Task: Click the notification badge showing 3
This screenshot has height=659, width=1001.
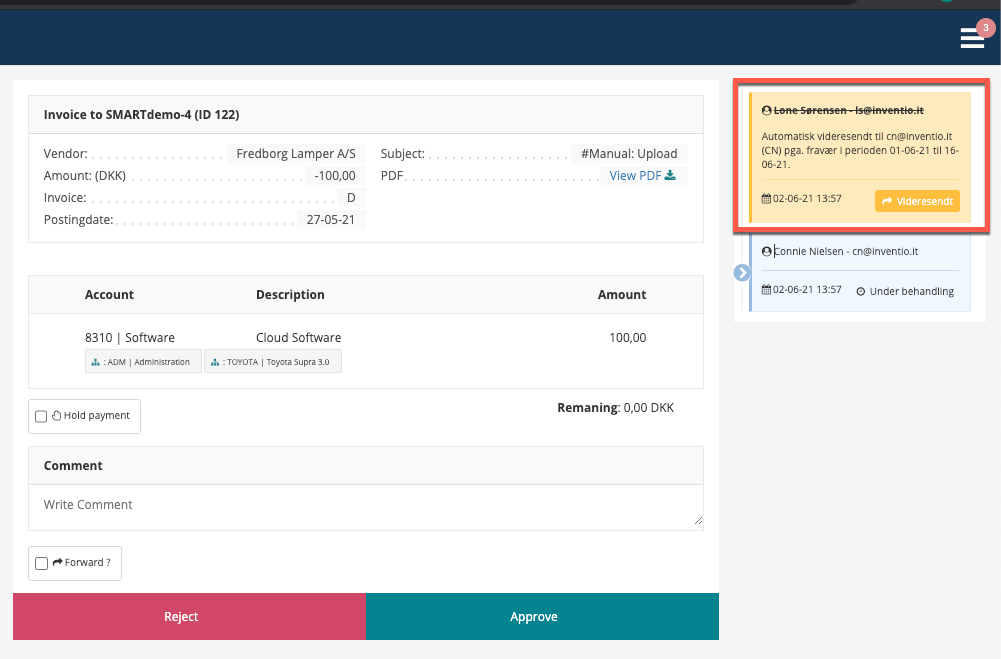Action: pyautogui.click(x=986, y=27)
